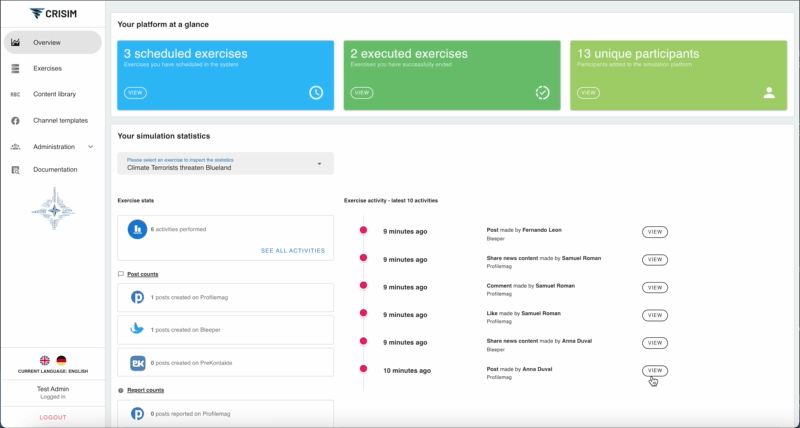Click the Bleeper bird icon

pyautogui.click(x=137, y=330)
